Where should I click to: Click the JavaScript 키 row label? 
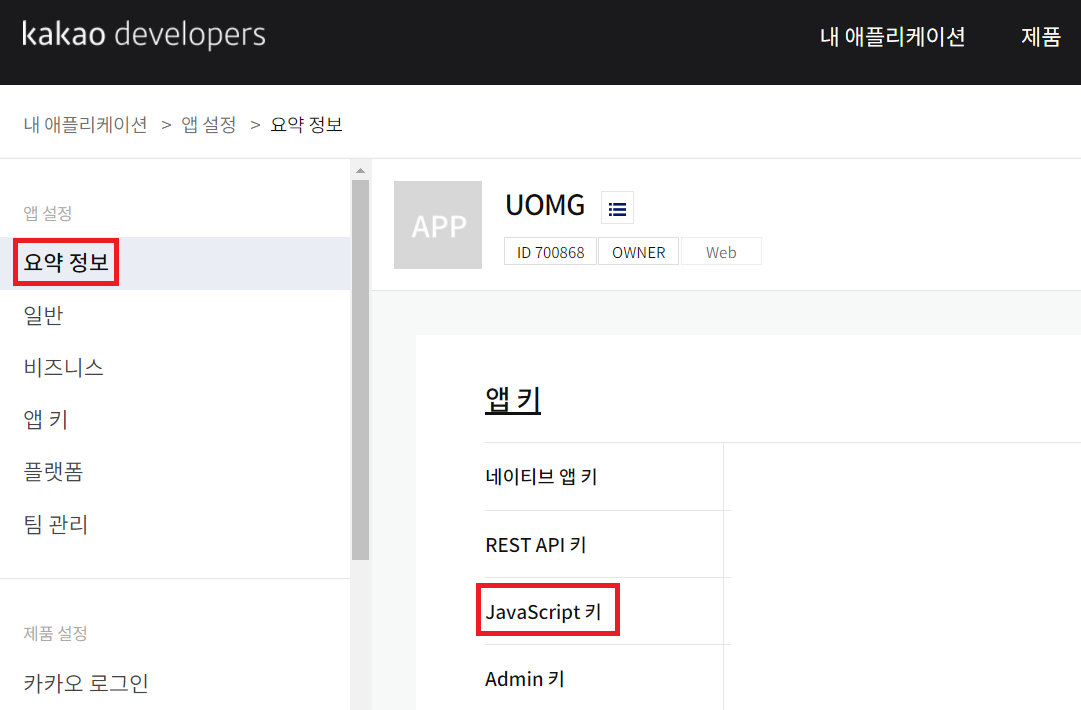(543, 611)
